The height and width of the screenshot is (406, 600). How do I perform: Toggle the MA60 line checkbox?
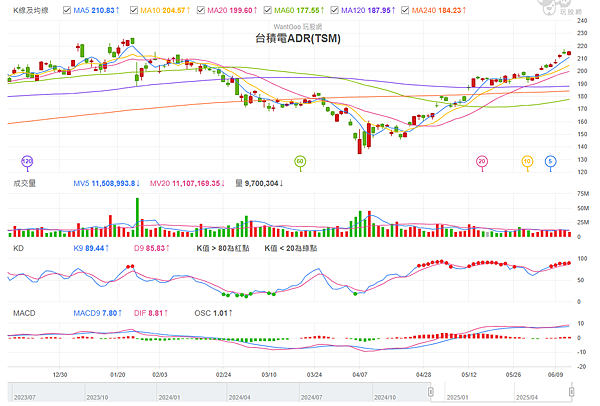268,10
